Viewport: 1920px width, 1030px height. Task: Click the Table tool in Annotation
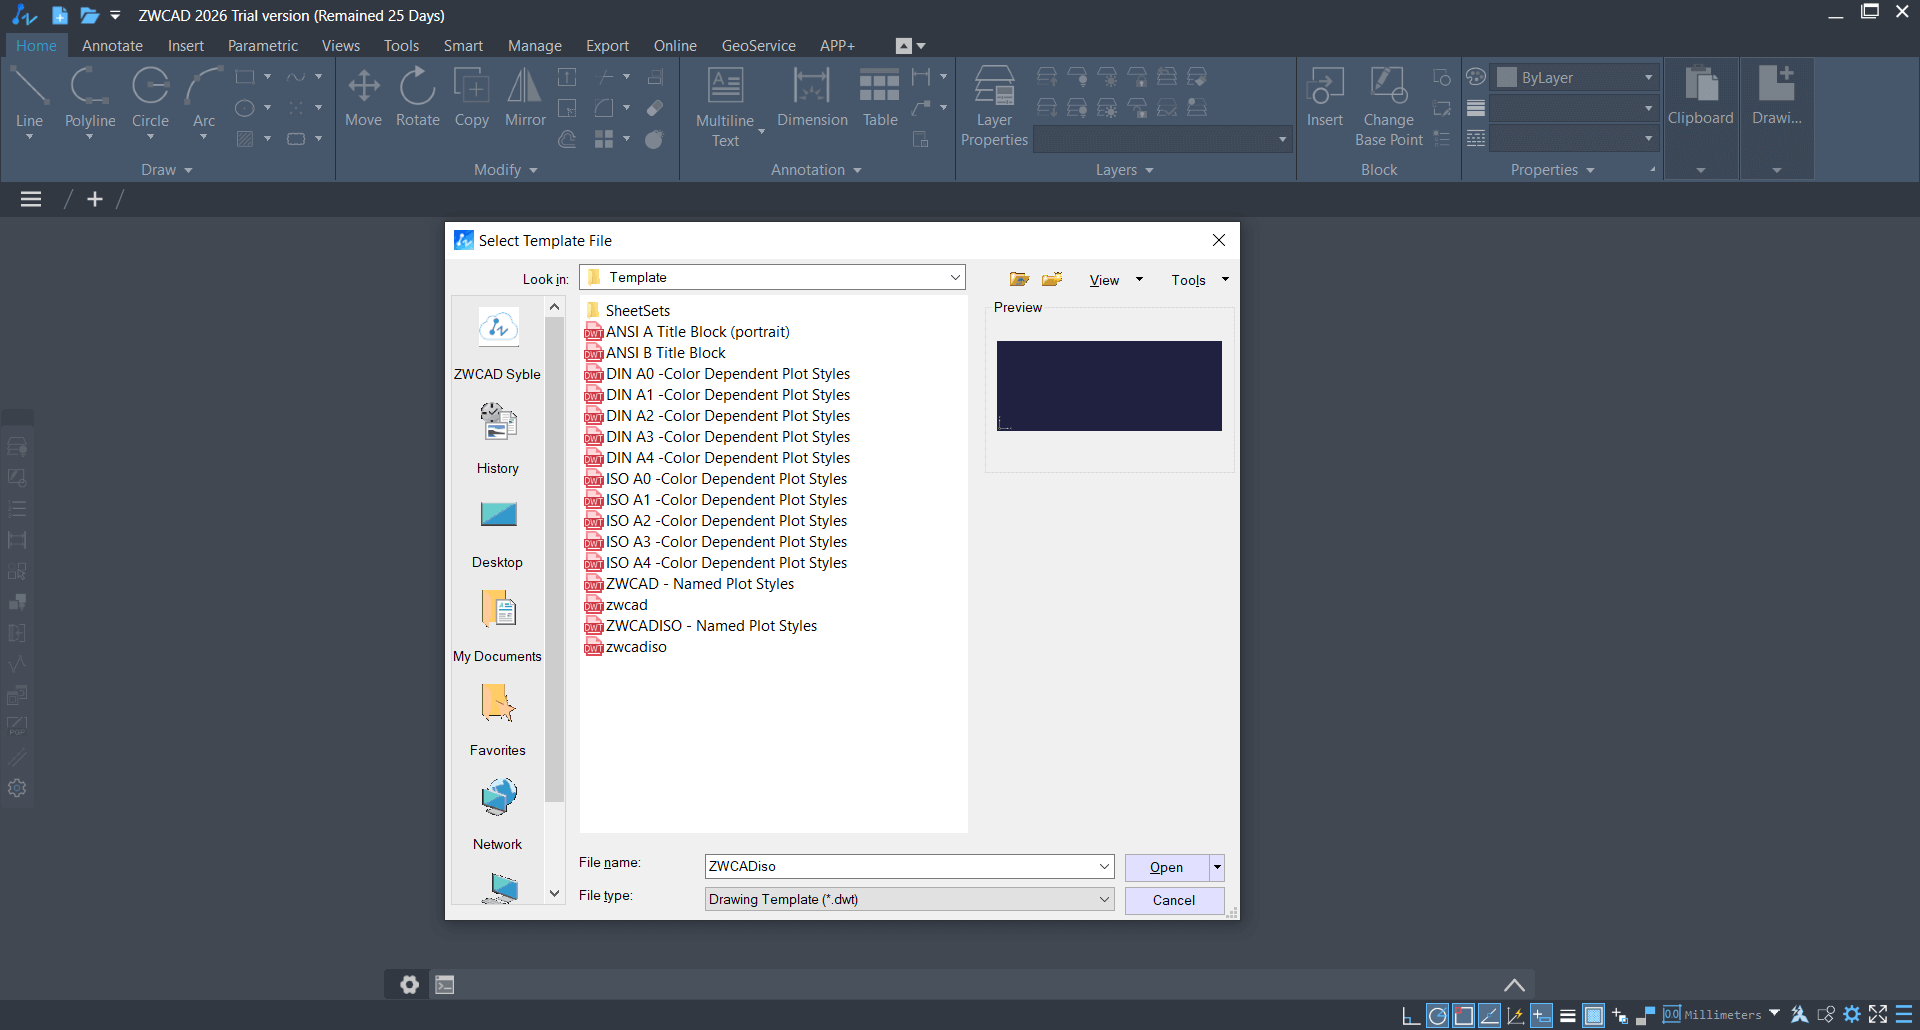point(880,97)
